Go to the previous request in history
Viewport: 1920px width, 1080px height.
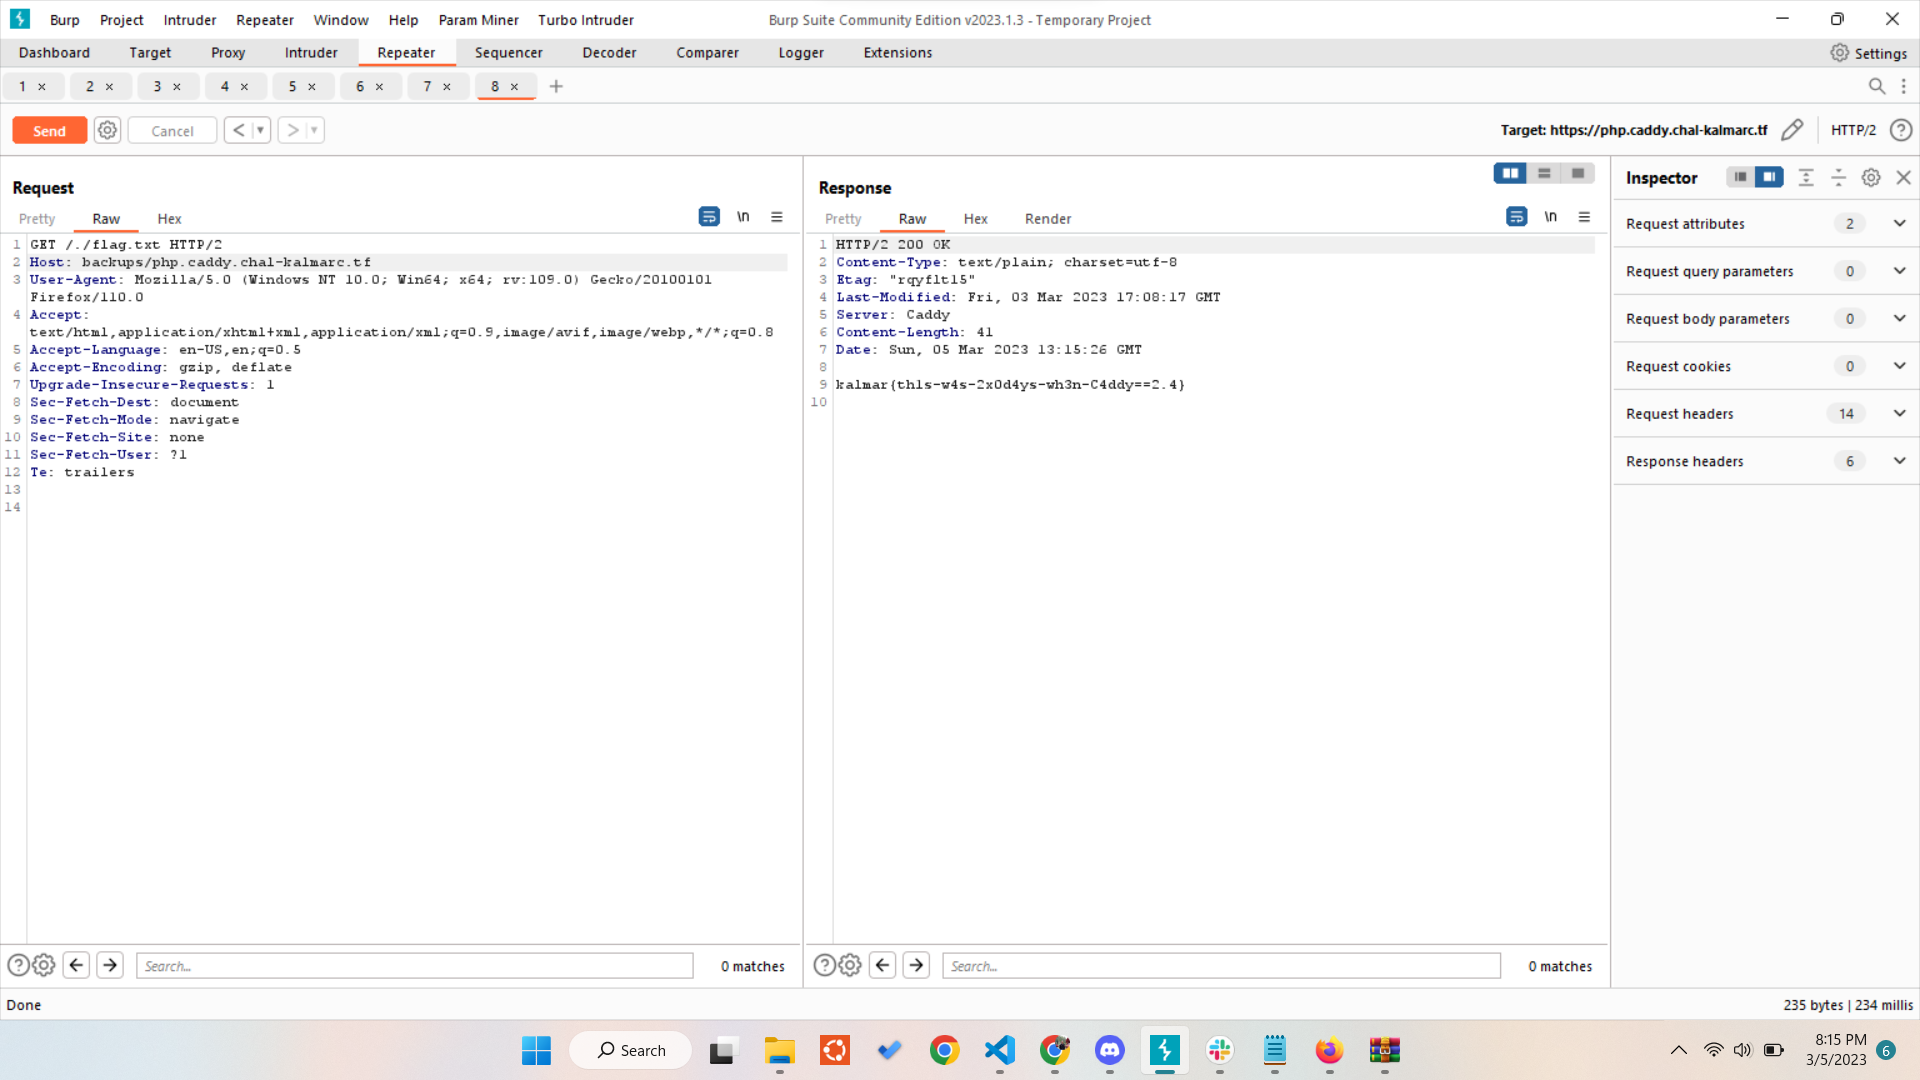(x=238, y=130)
